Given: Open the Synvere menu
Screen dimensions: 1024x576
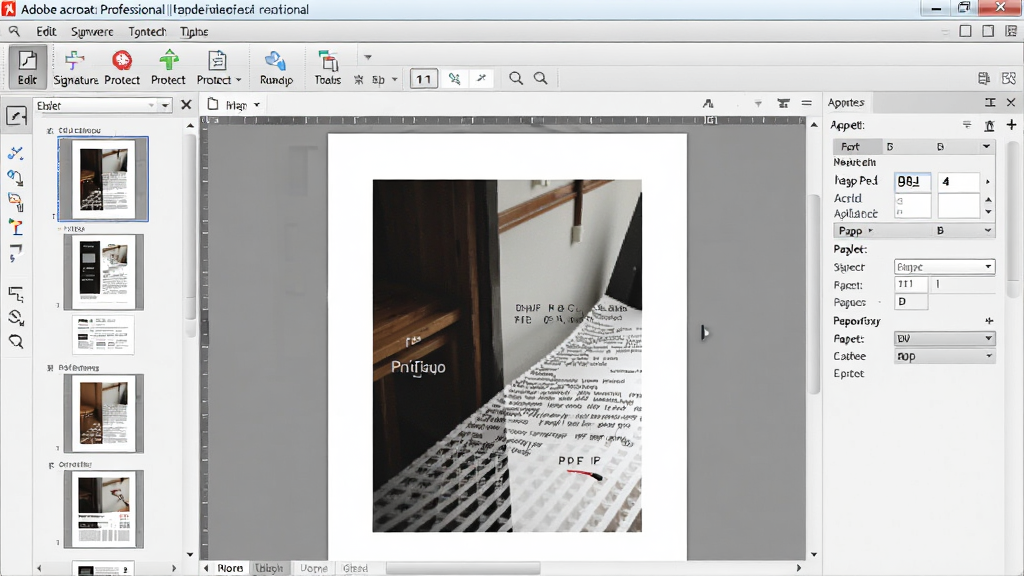Looking at the screenshot, I should coord(92,31).
